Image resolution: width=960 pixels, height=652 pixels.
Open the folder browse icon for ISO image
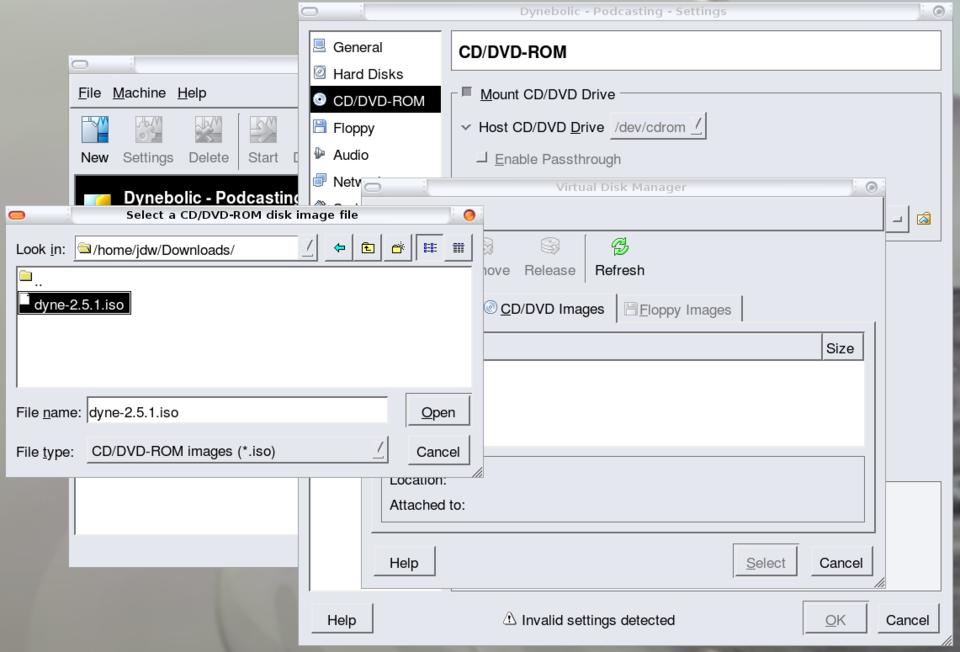(923, 219)
